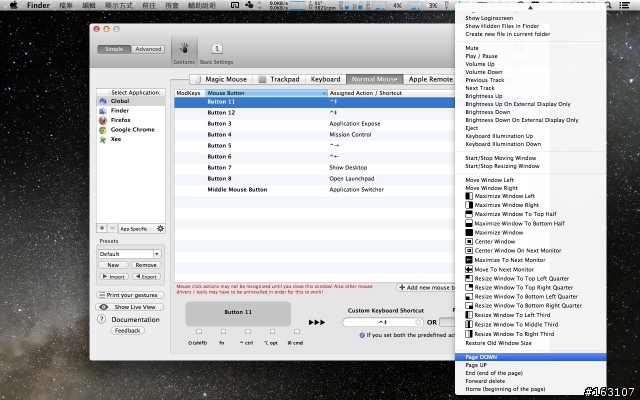Click the Resize Window To Bottom Right Quarter icon

pos(469,305)
